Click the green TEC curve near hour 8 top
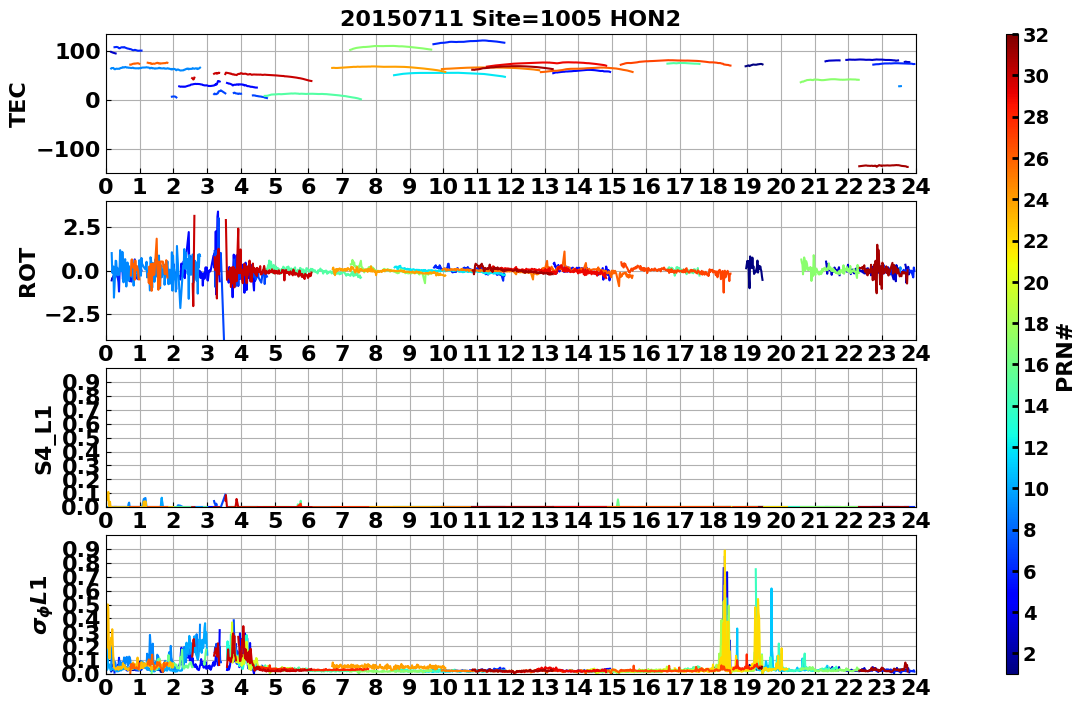 tap(391, 47)
